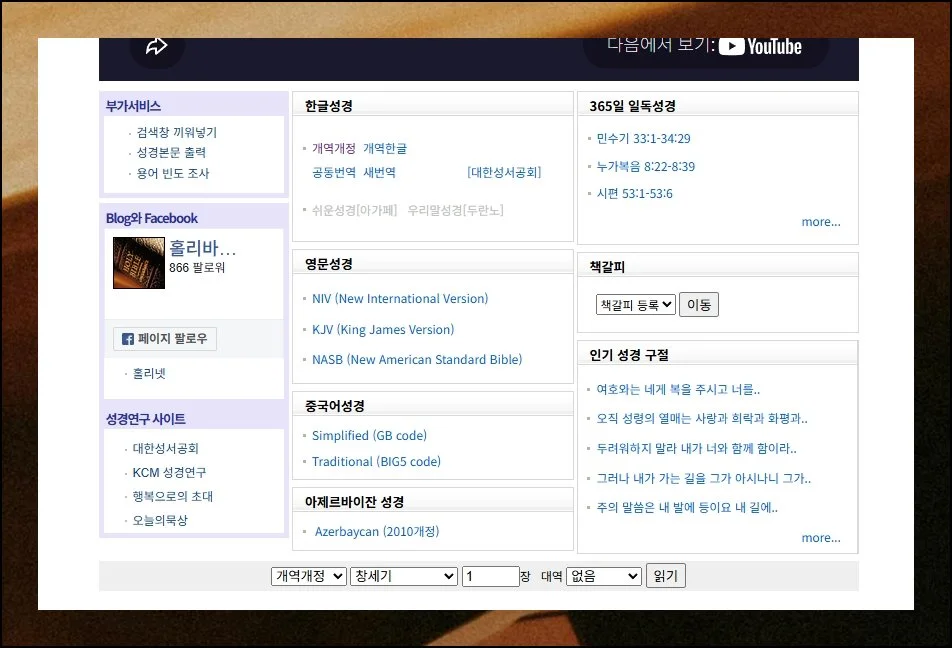Click the 홀리바 blog profile thumbnail

(x=138, y=262)
